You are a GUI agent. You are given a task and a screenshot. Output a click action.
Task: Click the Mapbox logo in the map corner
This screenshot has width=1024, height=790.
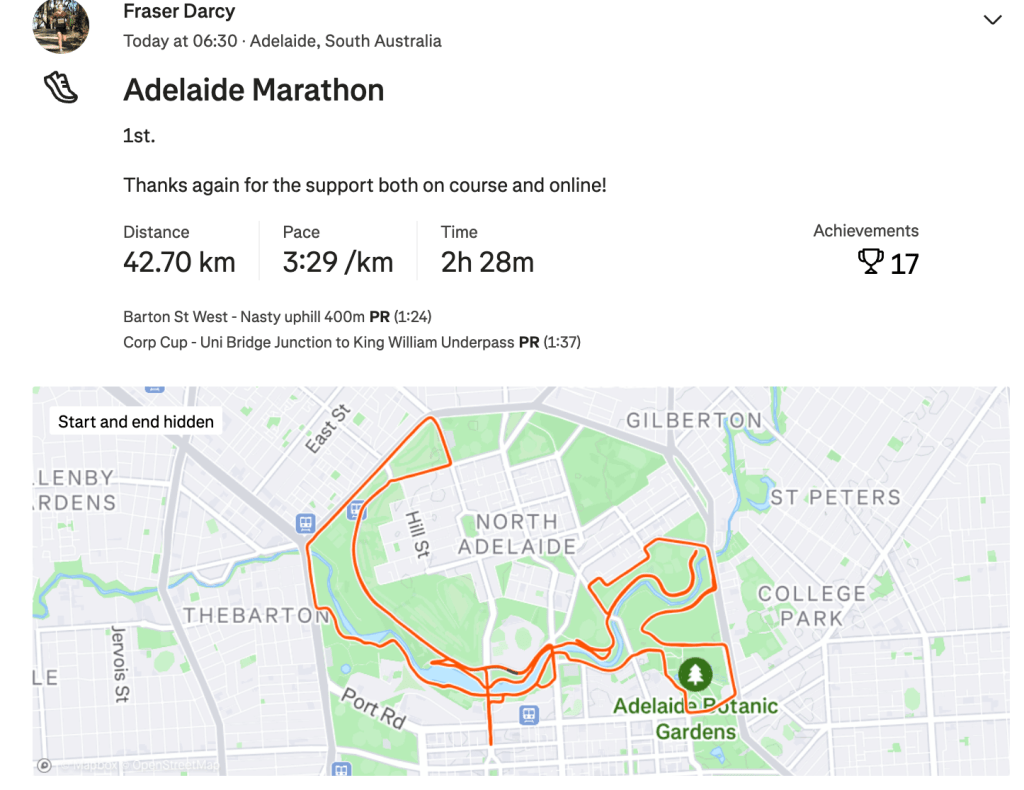[44, 765]
